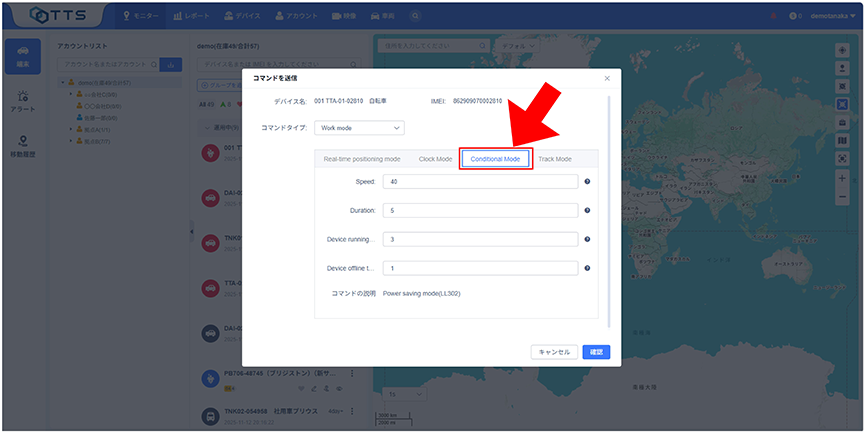Click the blue 確認 button
Viewport: 864px width, 432px height.
point(596,352)
